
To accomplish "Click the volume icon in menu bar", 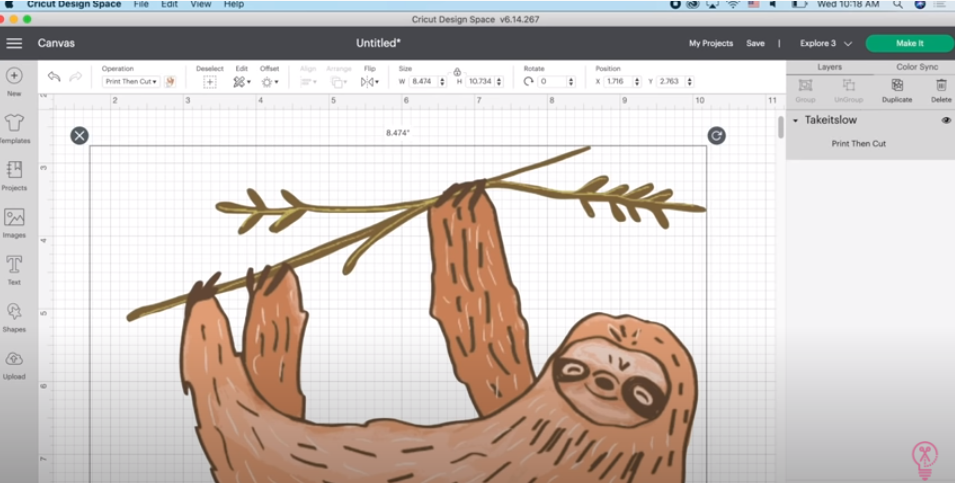I will coord(773,4).
